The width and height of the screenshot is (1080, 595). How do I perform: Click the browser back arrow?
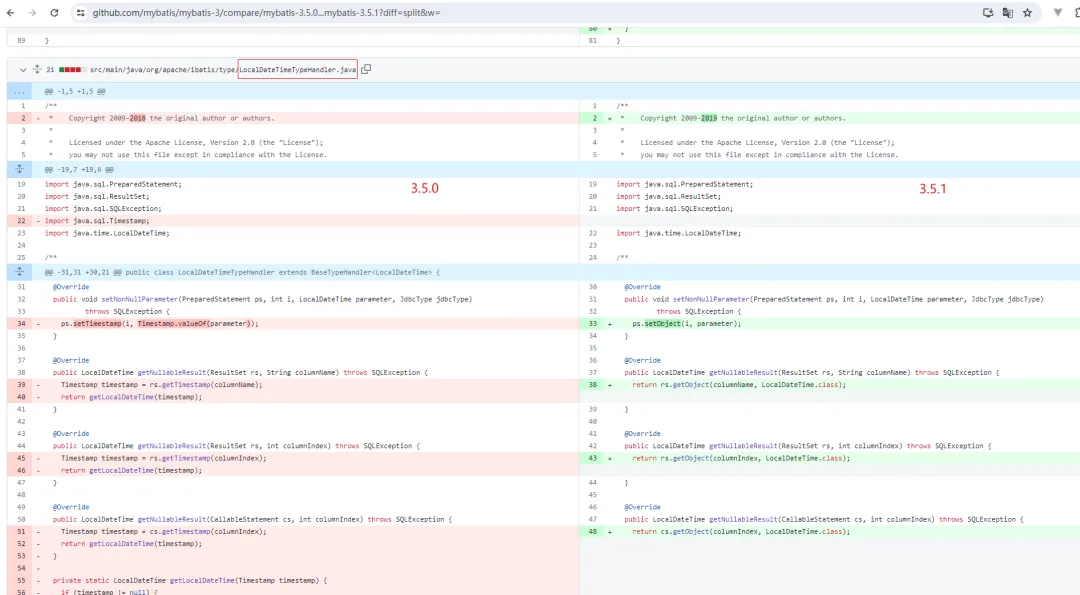click(x=12, y=14)
